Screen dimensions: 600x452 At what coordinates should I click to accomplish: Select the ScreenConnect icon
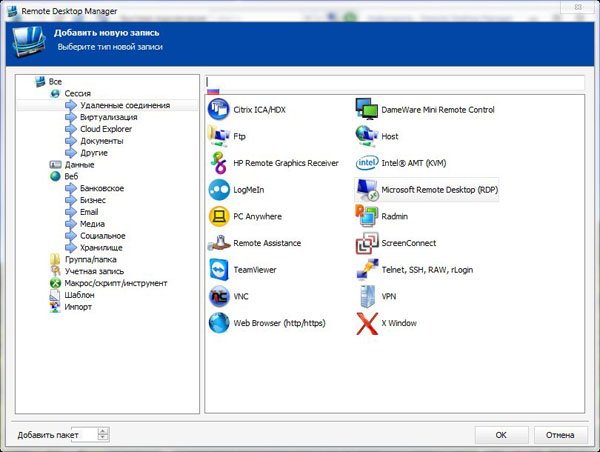click(366, 243)
